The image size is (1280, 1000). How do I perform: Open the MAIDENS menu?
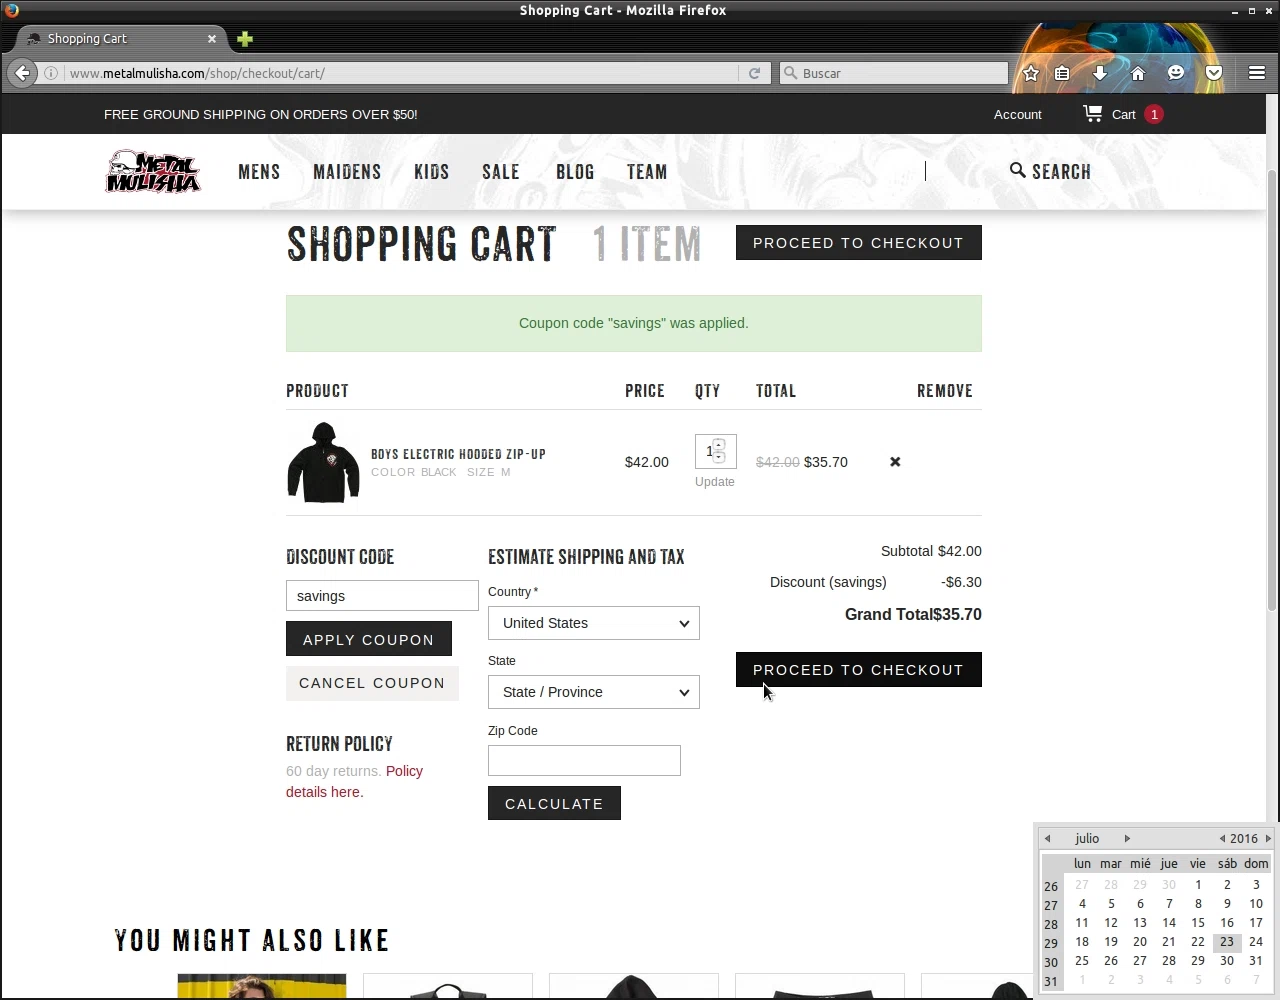pyautogui.click(x=347, y=172)
